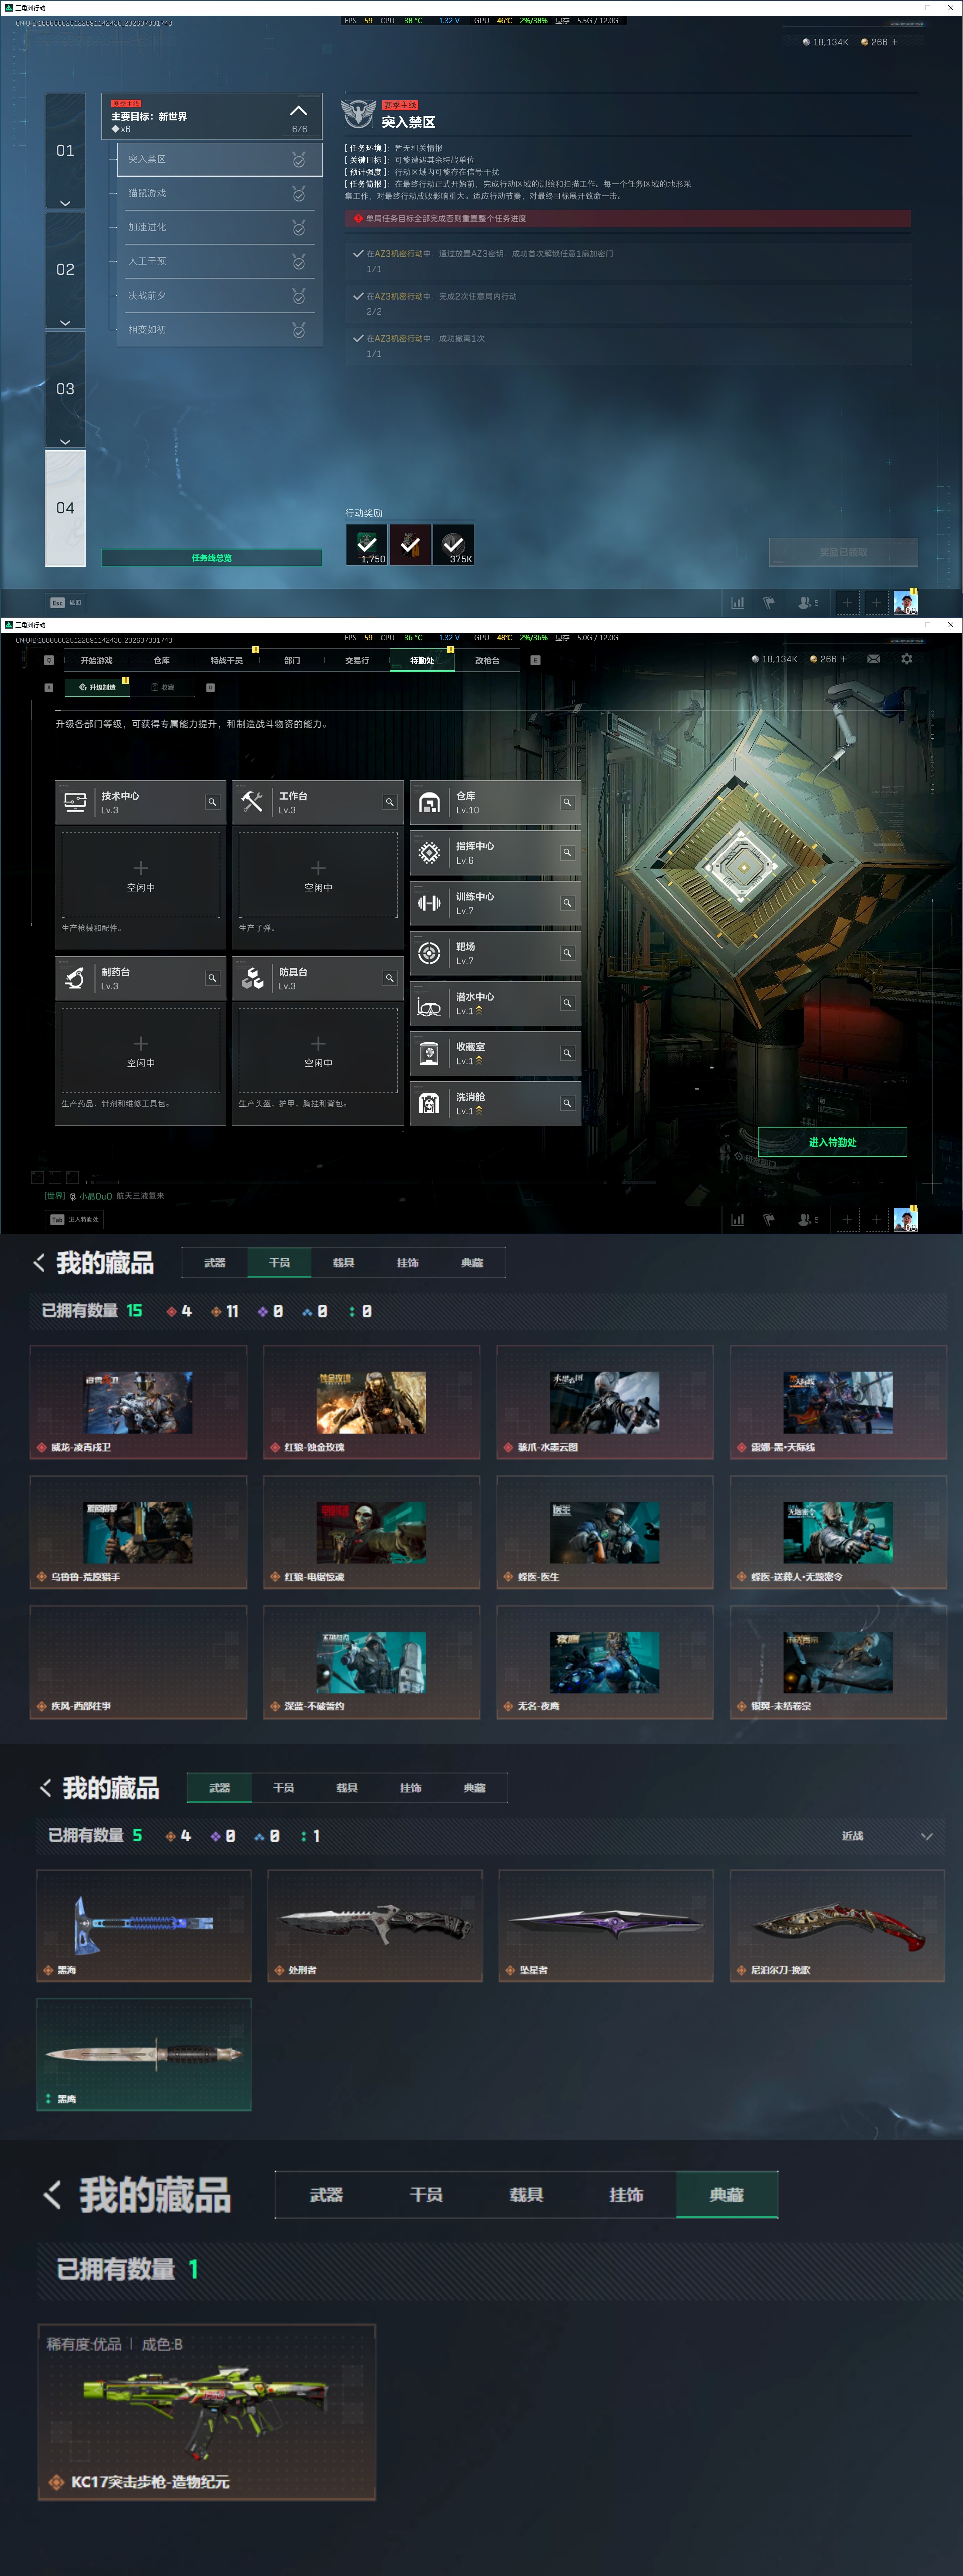Select the 技术中心 department icon
Image resolution: width=963 pixels, height=2576 pixels.
tap(75, 803)
